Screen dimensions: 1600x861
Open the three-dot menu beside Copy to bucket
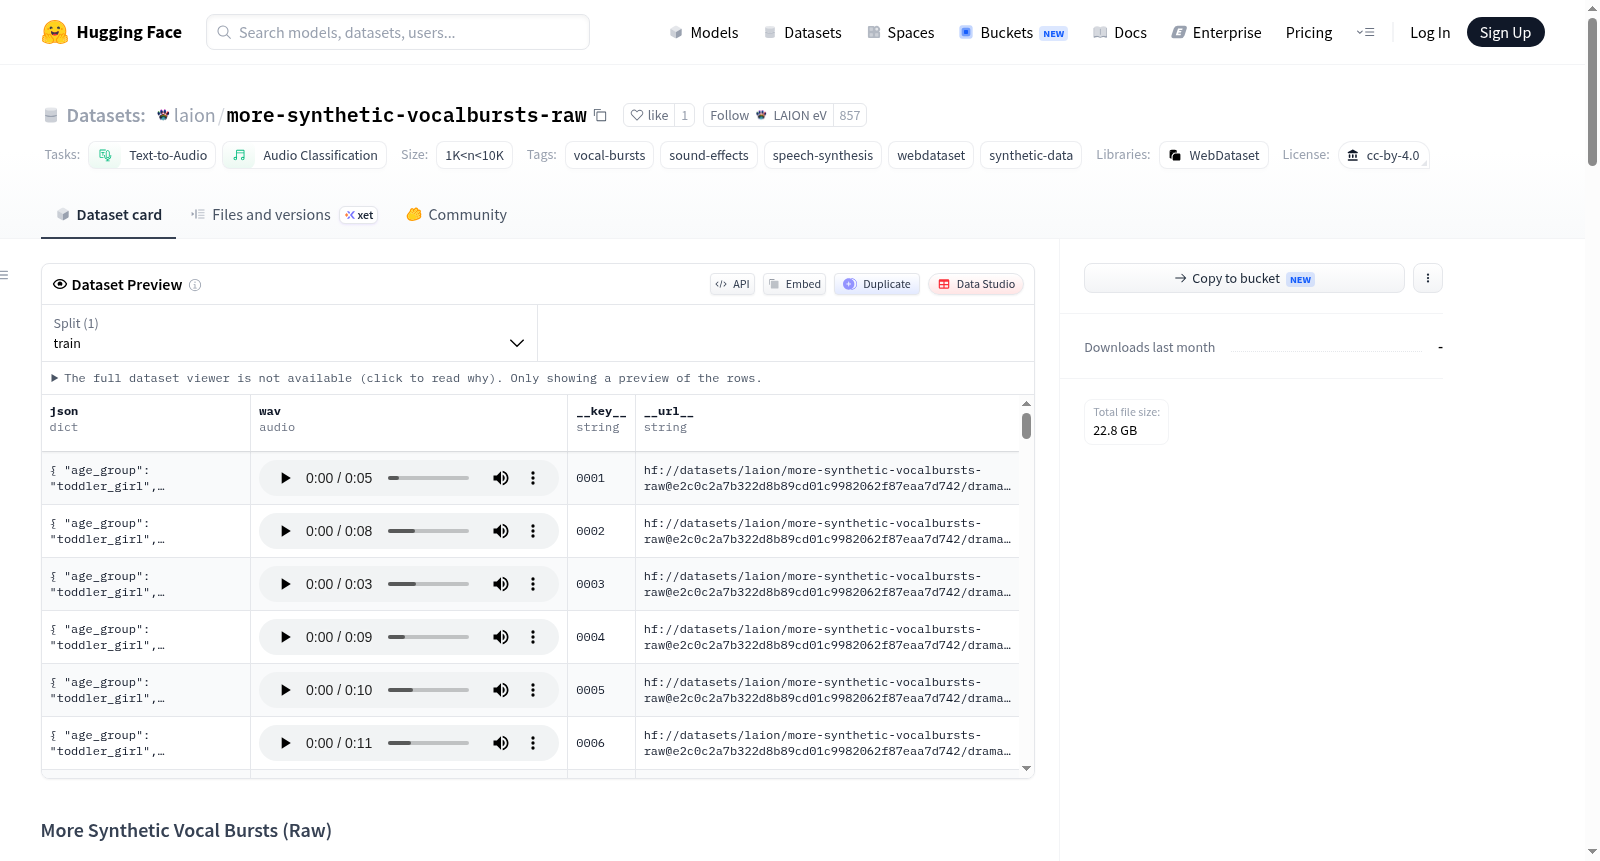pyautogui.click(x=1428, y=278)
